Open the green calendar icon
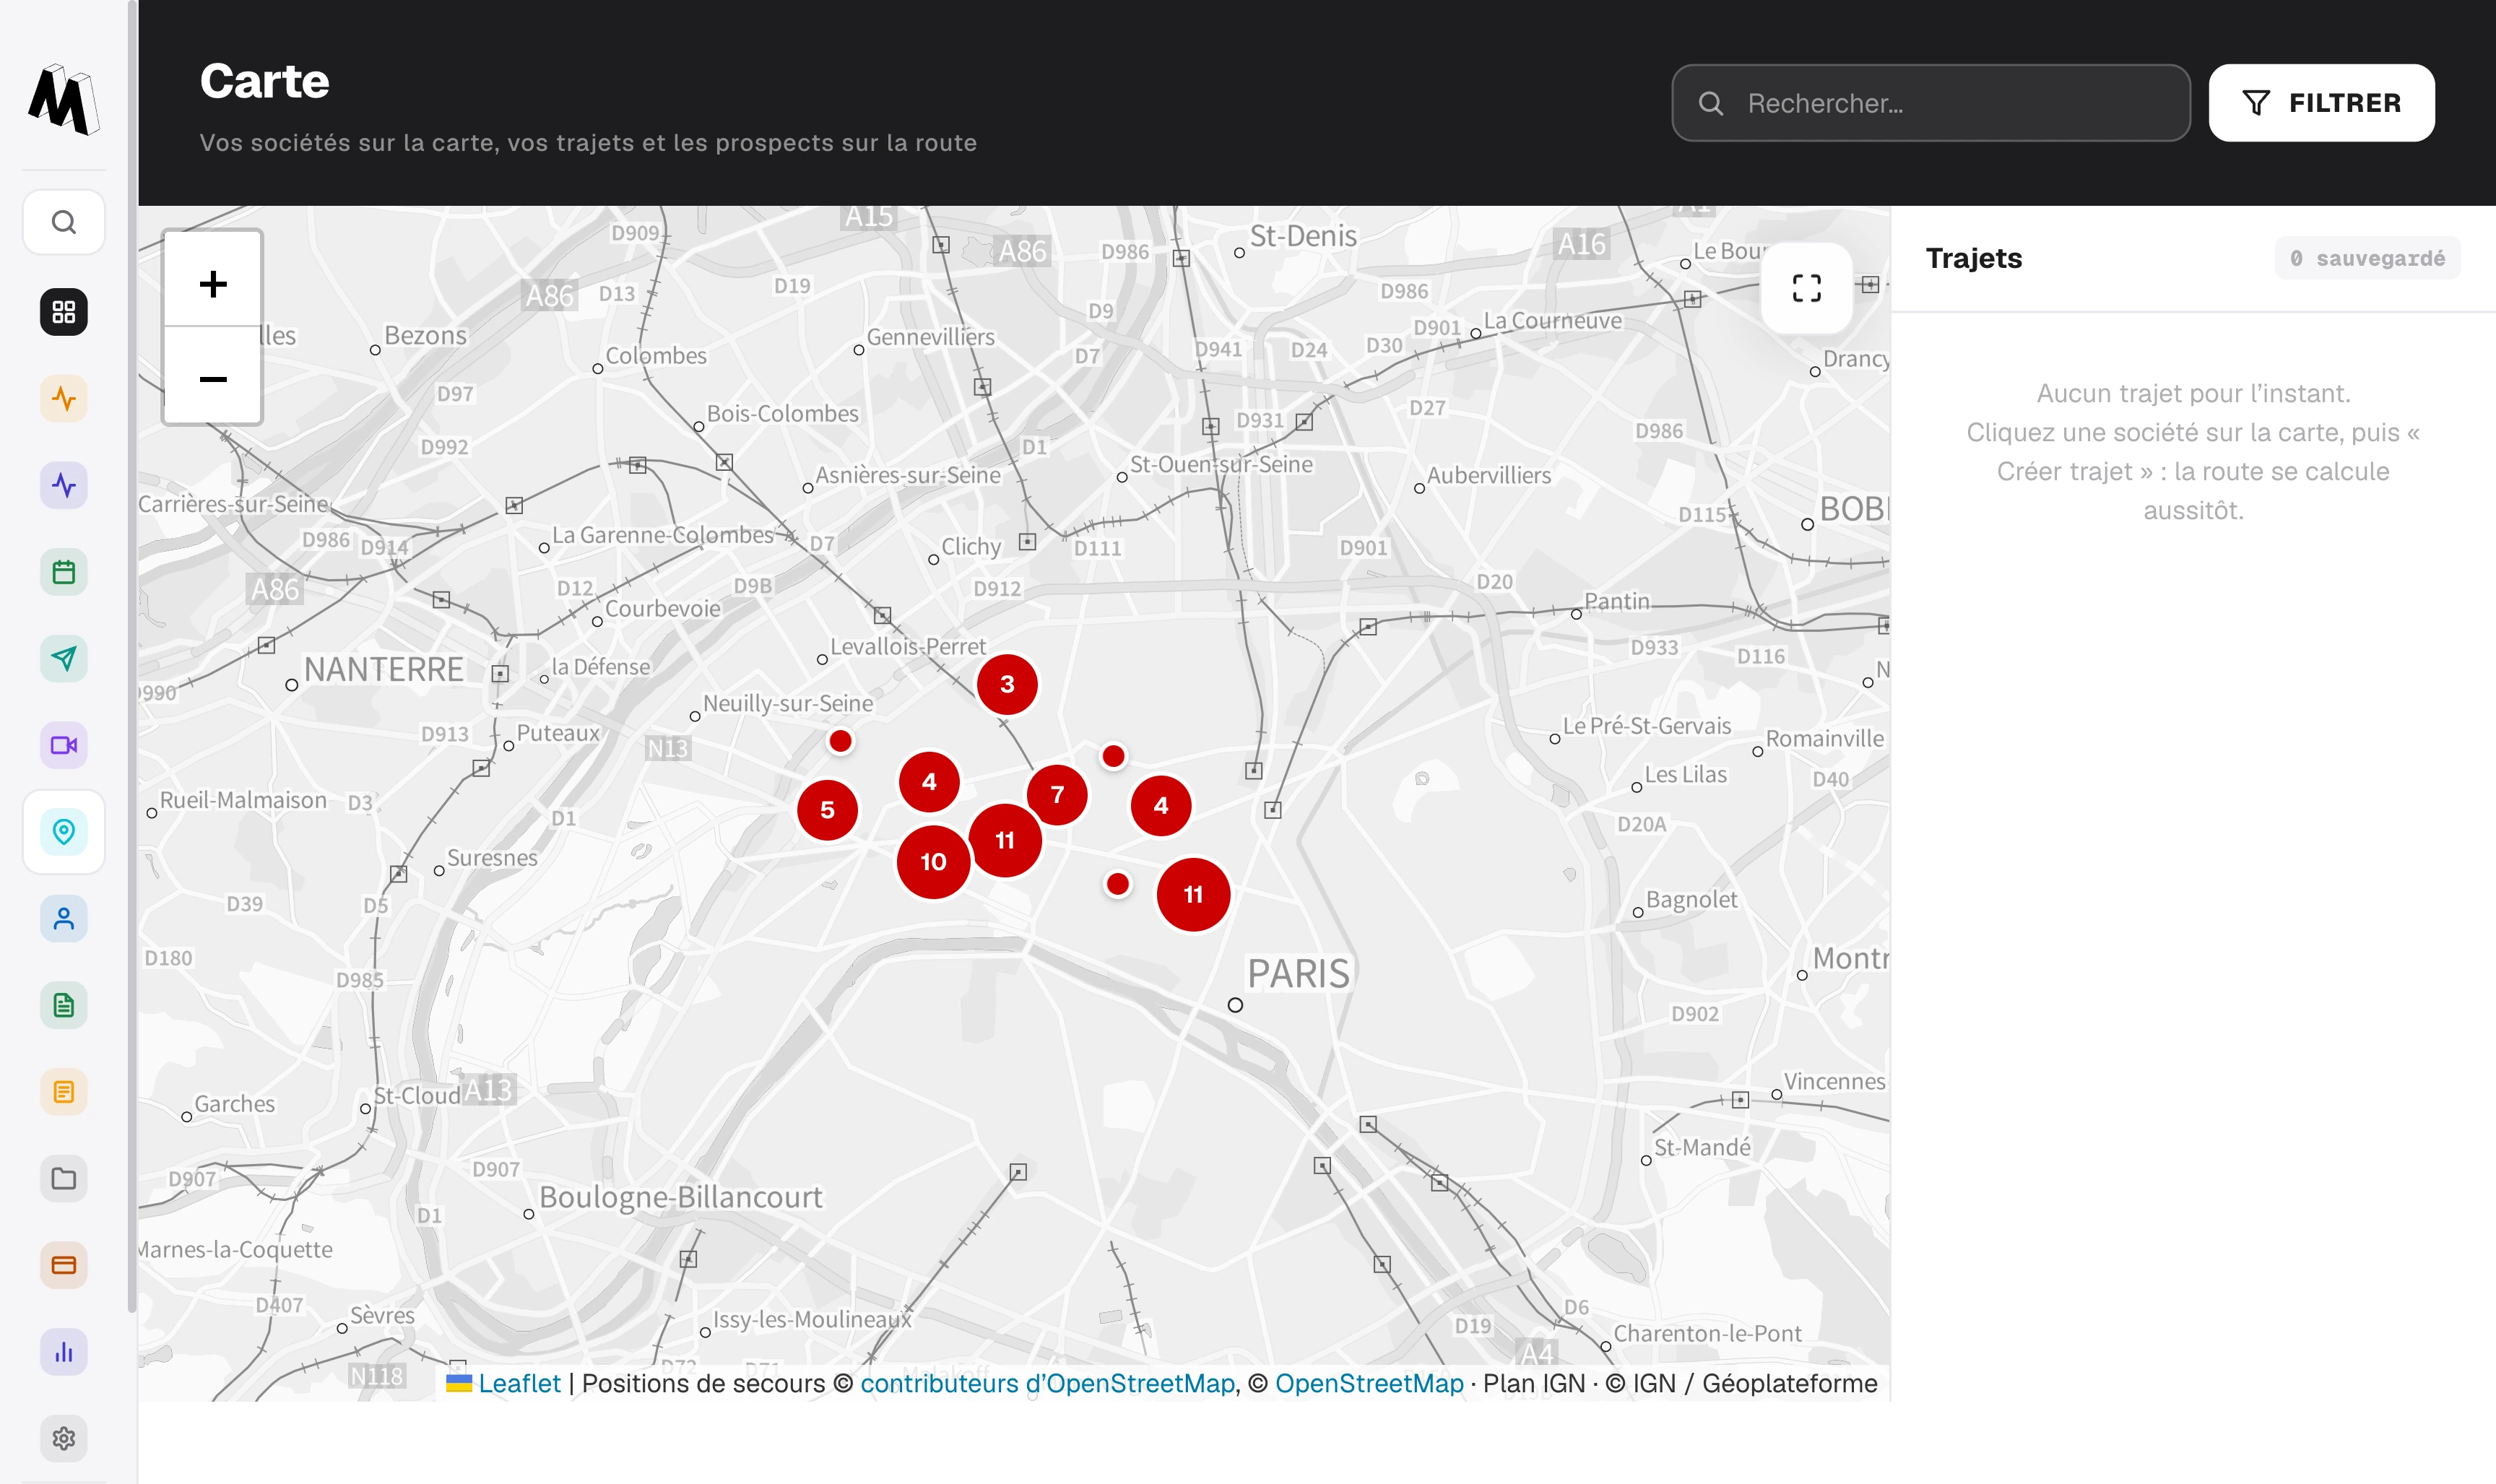 click(64, 572)
